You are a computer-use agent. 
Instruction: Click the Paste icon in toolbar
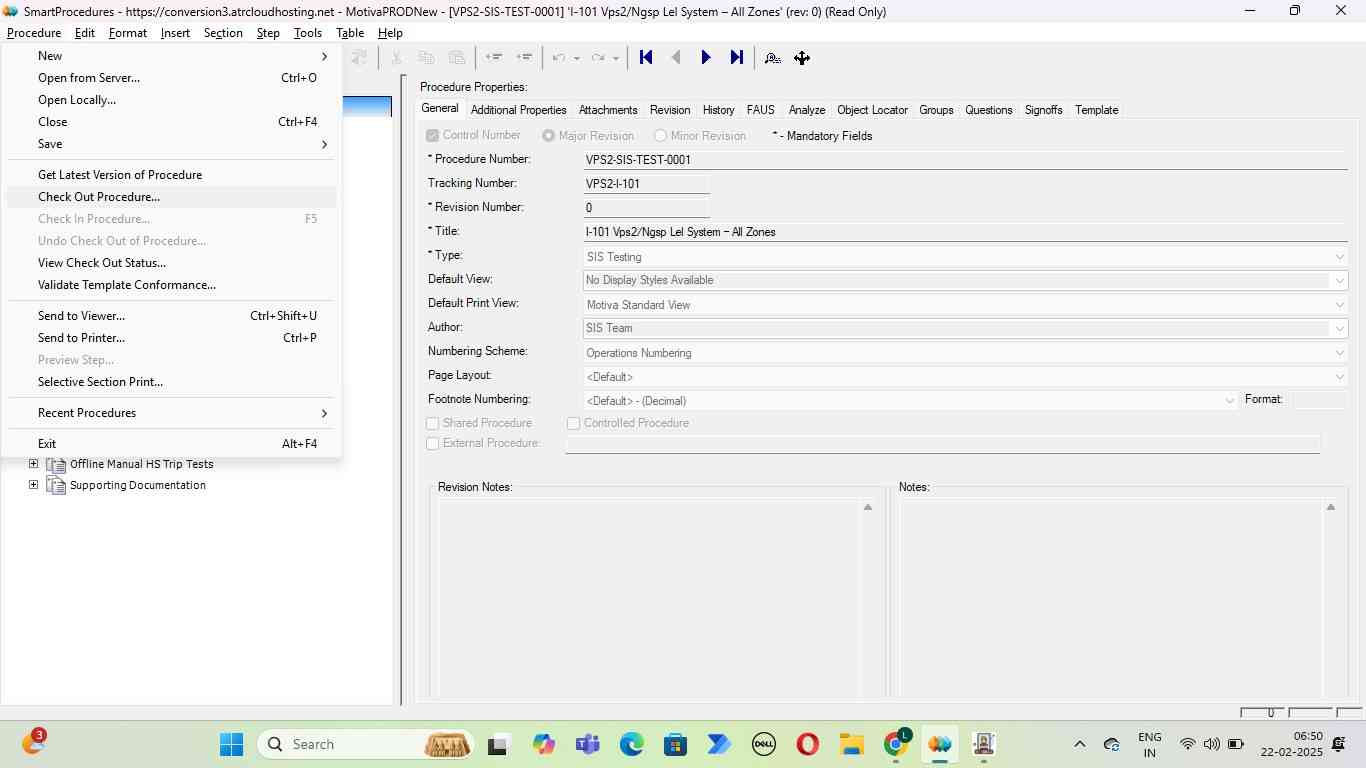click(x=457, y=58)
